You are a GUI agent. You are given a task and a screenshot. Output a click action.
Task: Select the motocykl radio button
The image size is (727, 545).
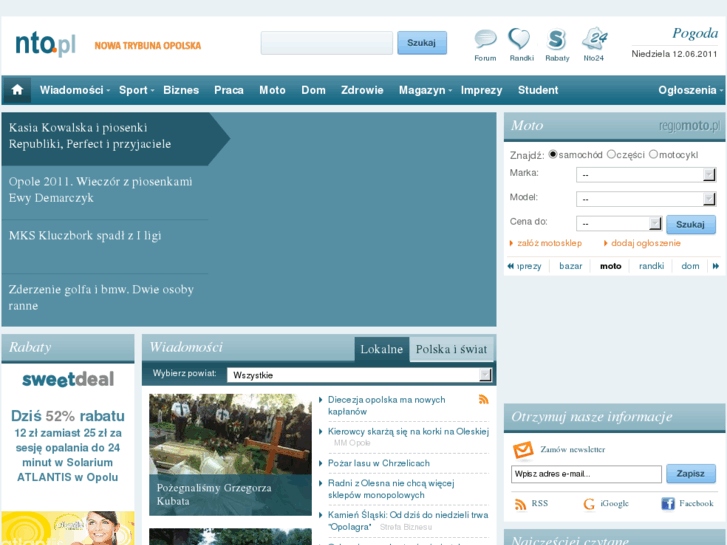tap(653, 154)
